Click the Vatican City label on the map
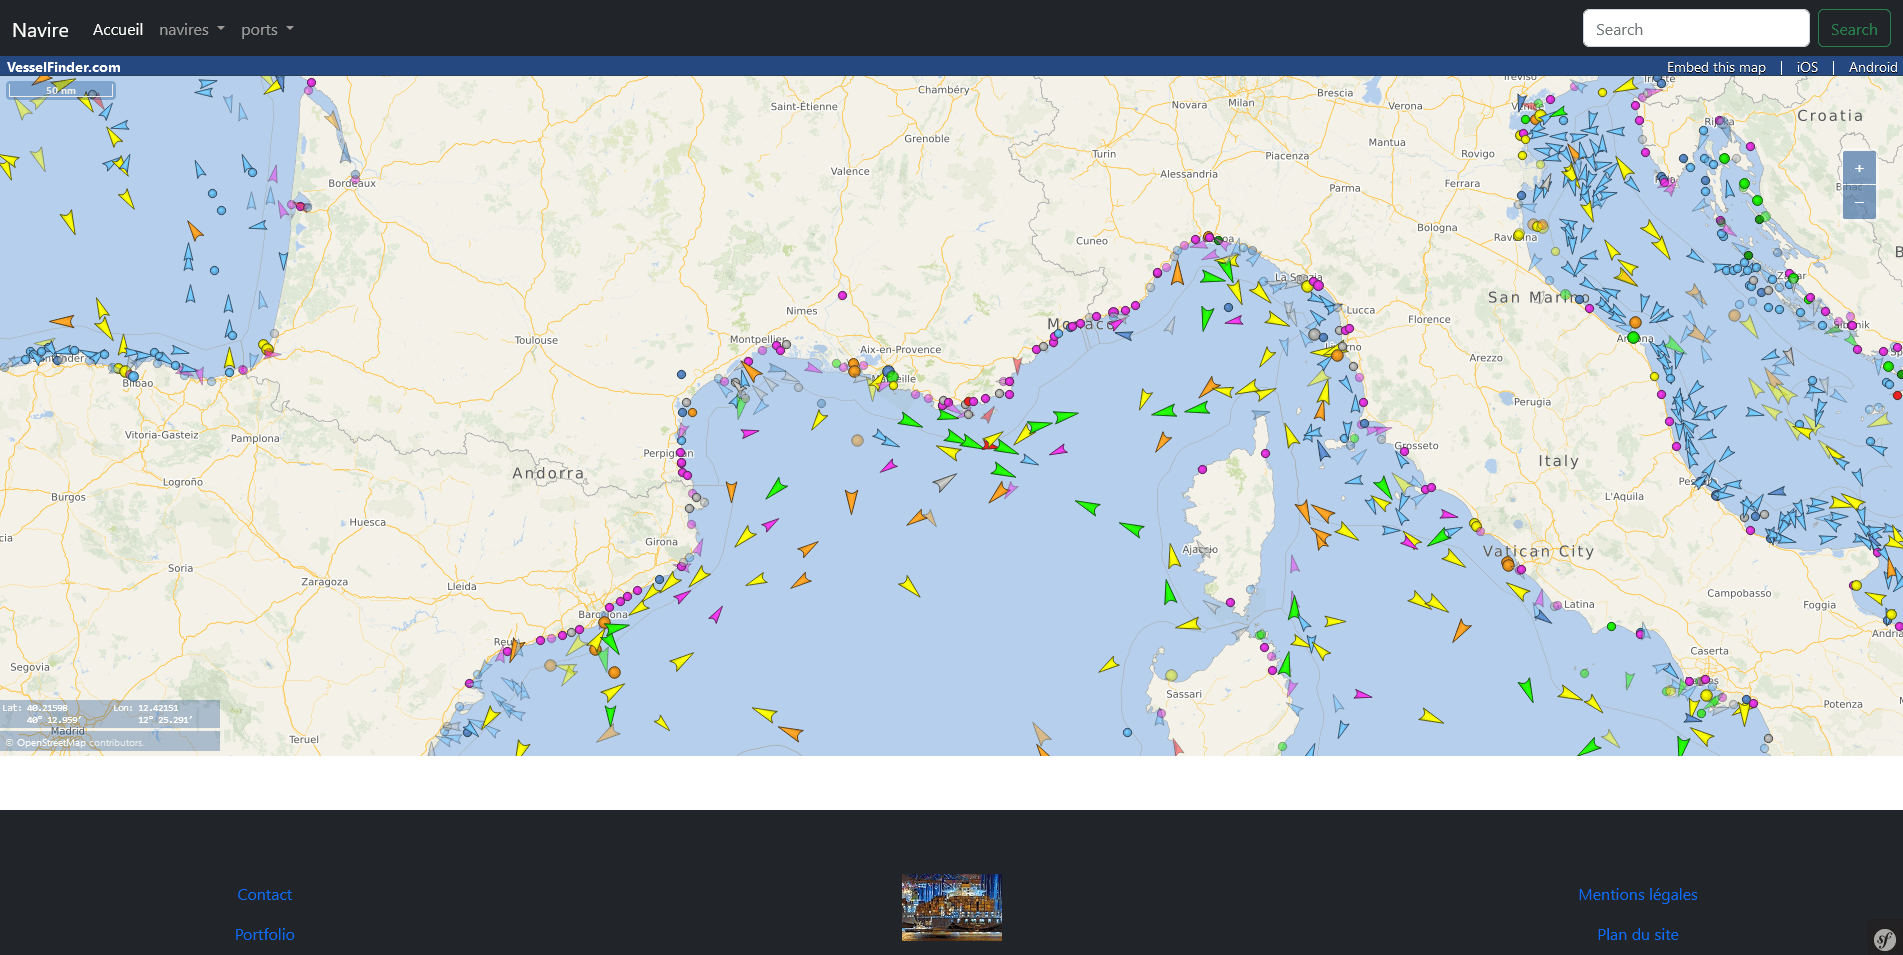Viewport: 1903px width, 955px height. tap(1538, 551)
